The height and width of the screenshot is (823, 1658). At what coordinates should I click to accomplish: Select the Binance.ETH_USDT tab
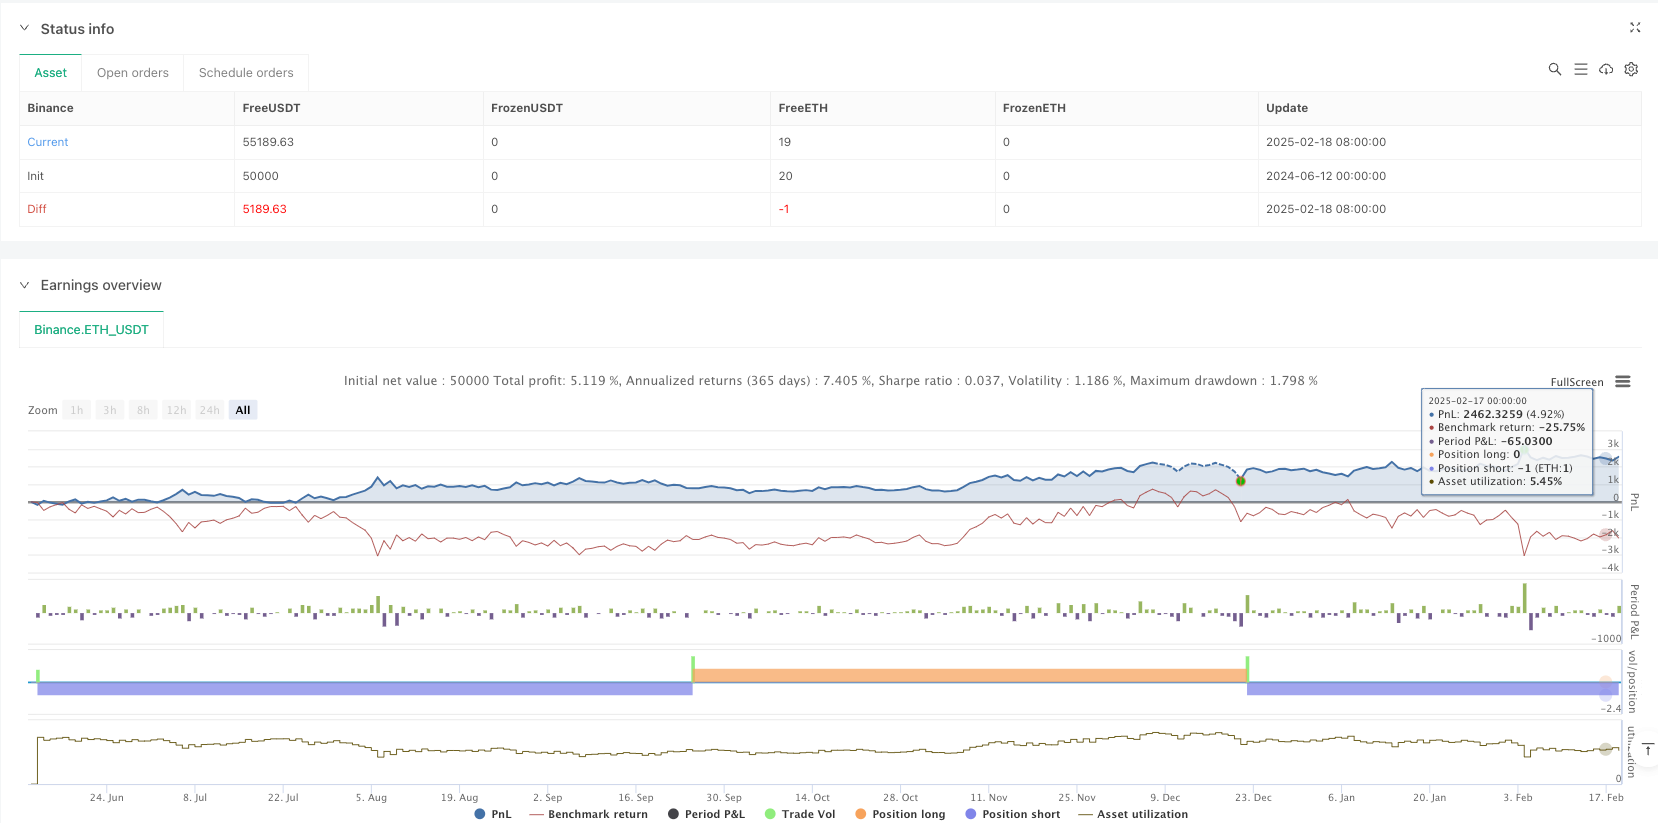[91, 329]
